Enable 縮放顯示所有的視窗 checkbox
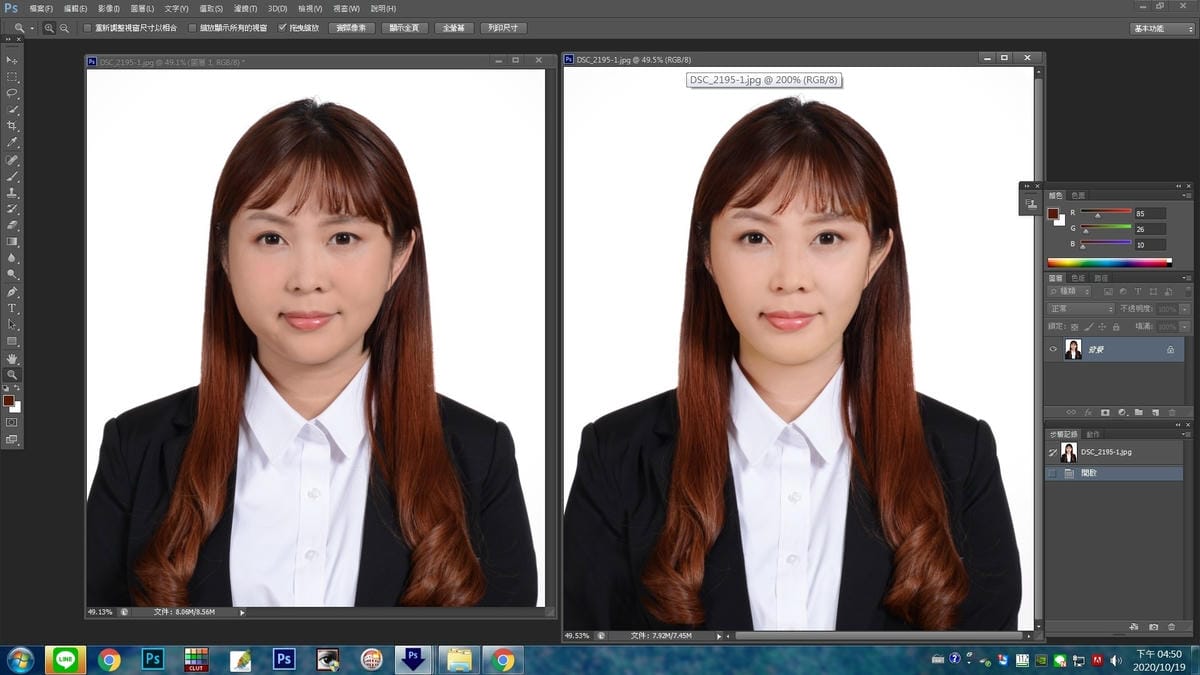The image size is (1200, 675). [192, 28]
